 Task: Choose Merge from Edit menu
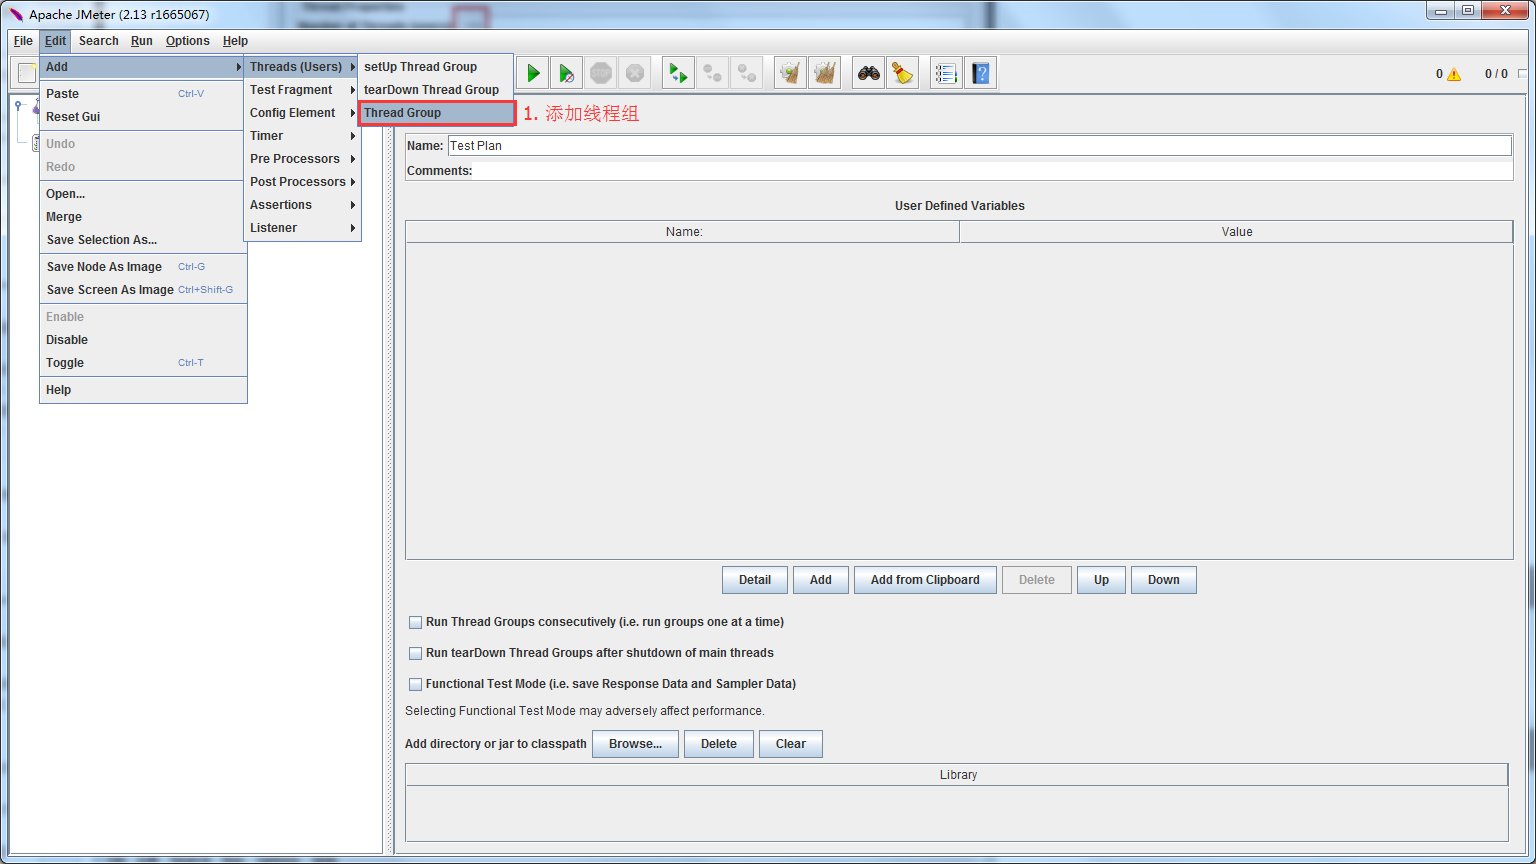(143, 217)
